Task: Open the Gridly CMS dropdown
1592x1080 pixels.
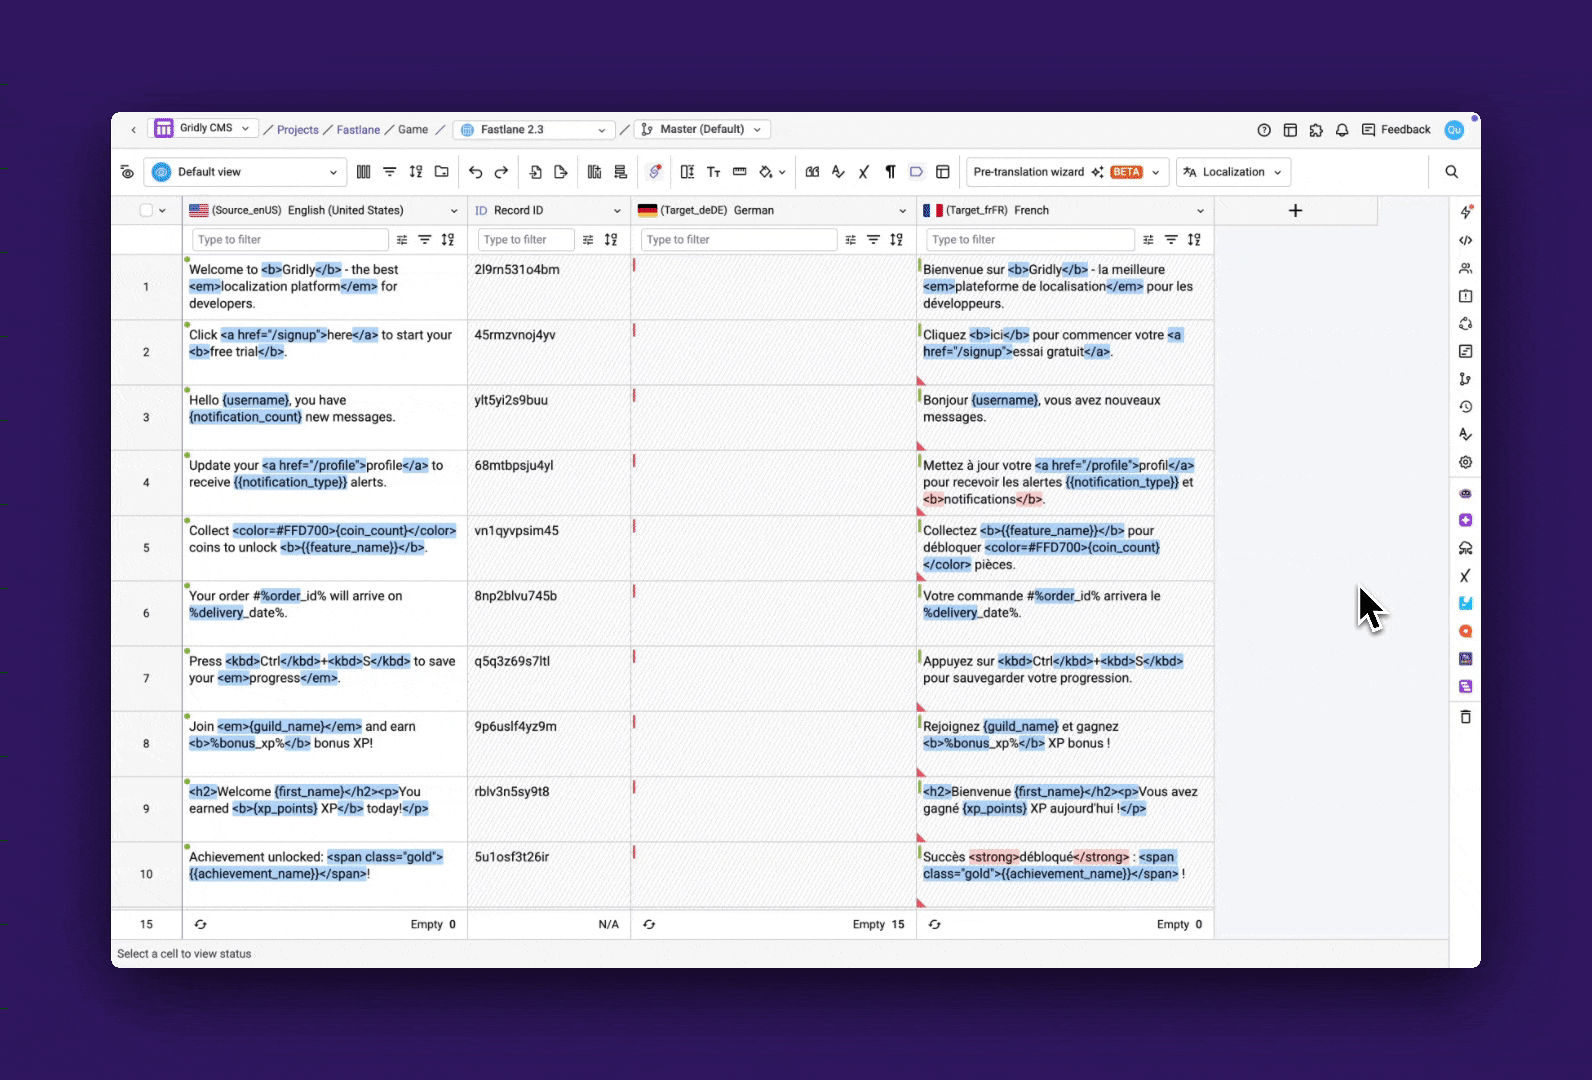Action: (204, 129)
